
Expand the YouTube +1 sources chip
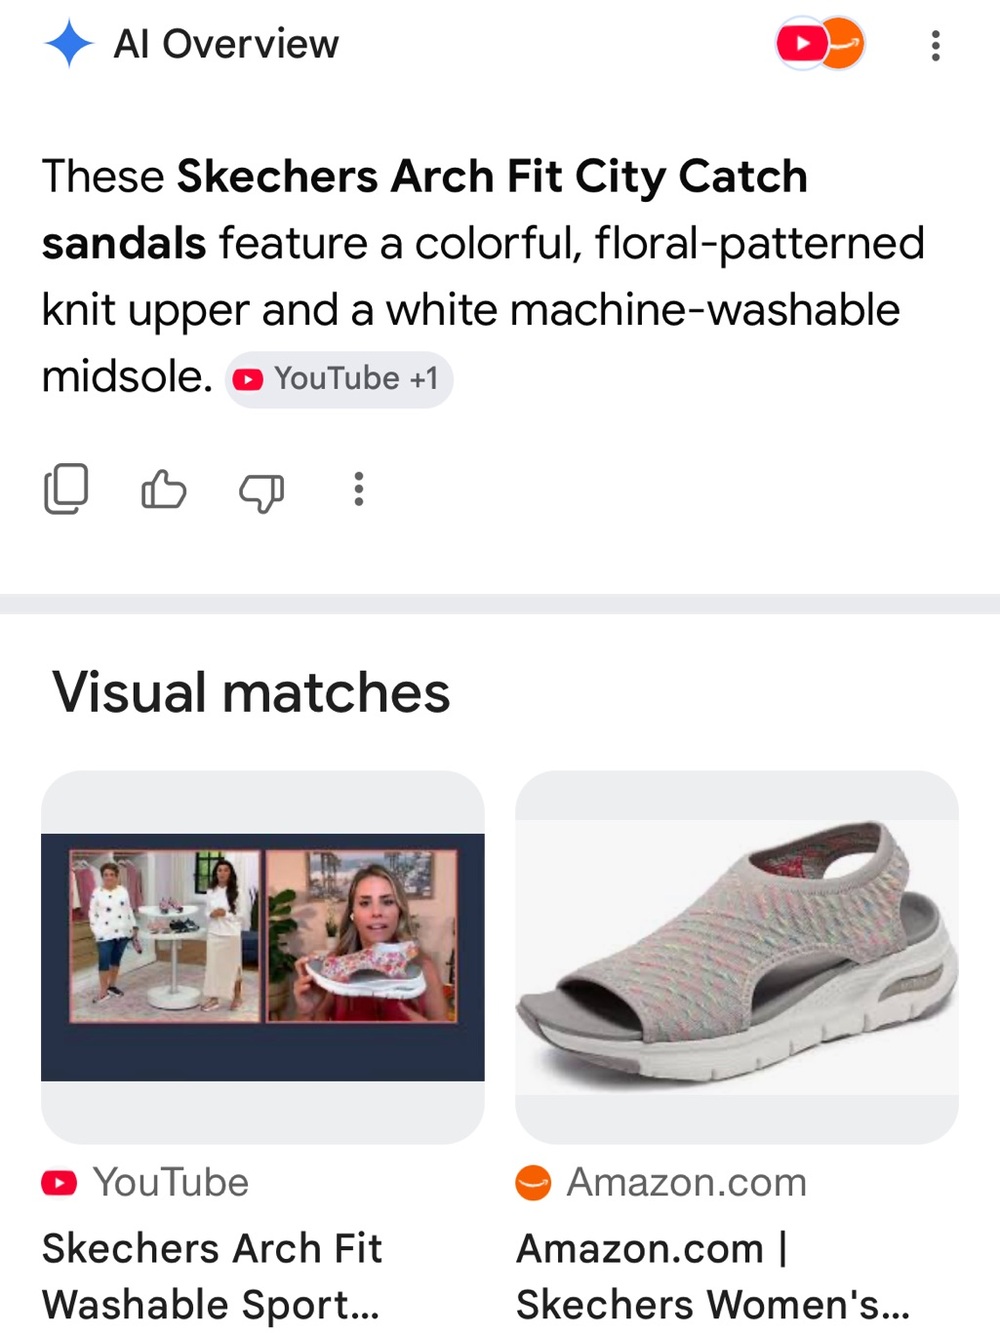point(339,379)
